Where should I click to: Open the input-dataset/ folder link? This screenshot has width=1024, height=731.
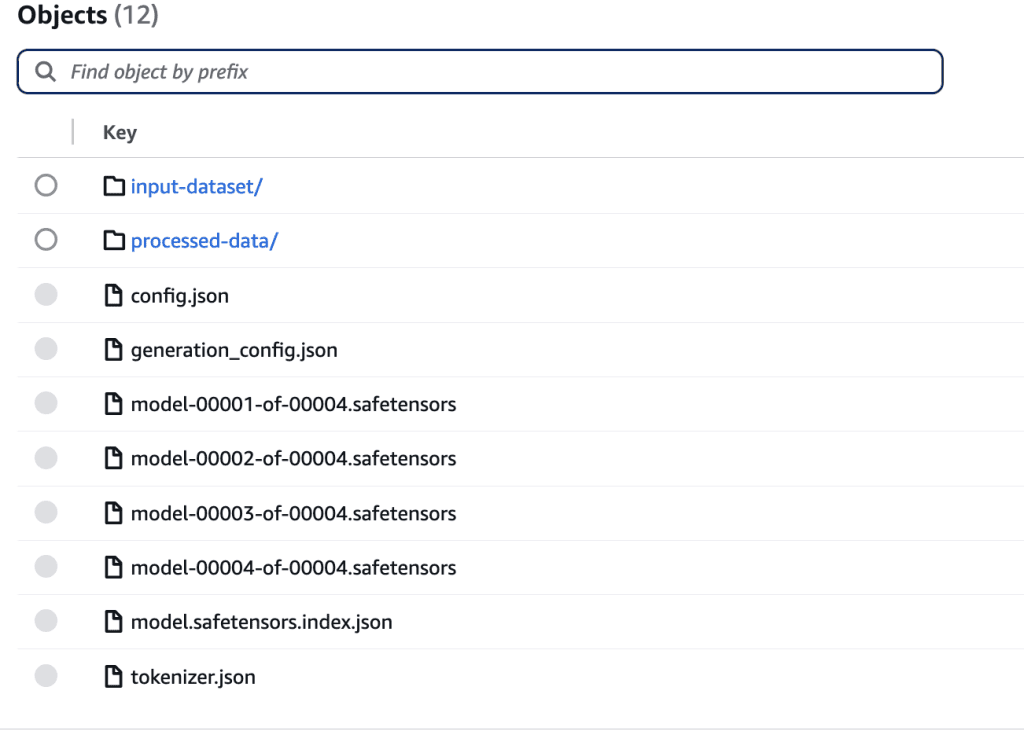tap(196, 186)
